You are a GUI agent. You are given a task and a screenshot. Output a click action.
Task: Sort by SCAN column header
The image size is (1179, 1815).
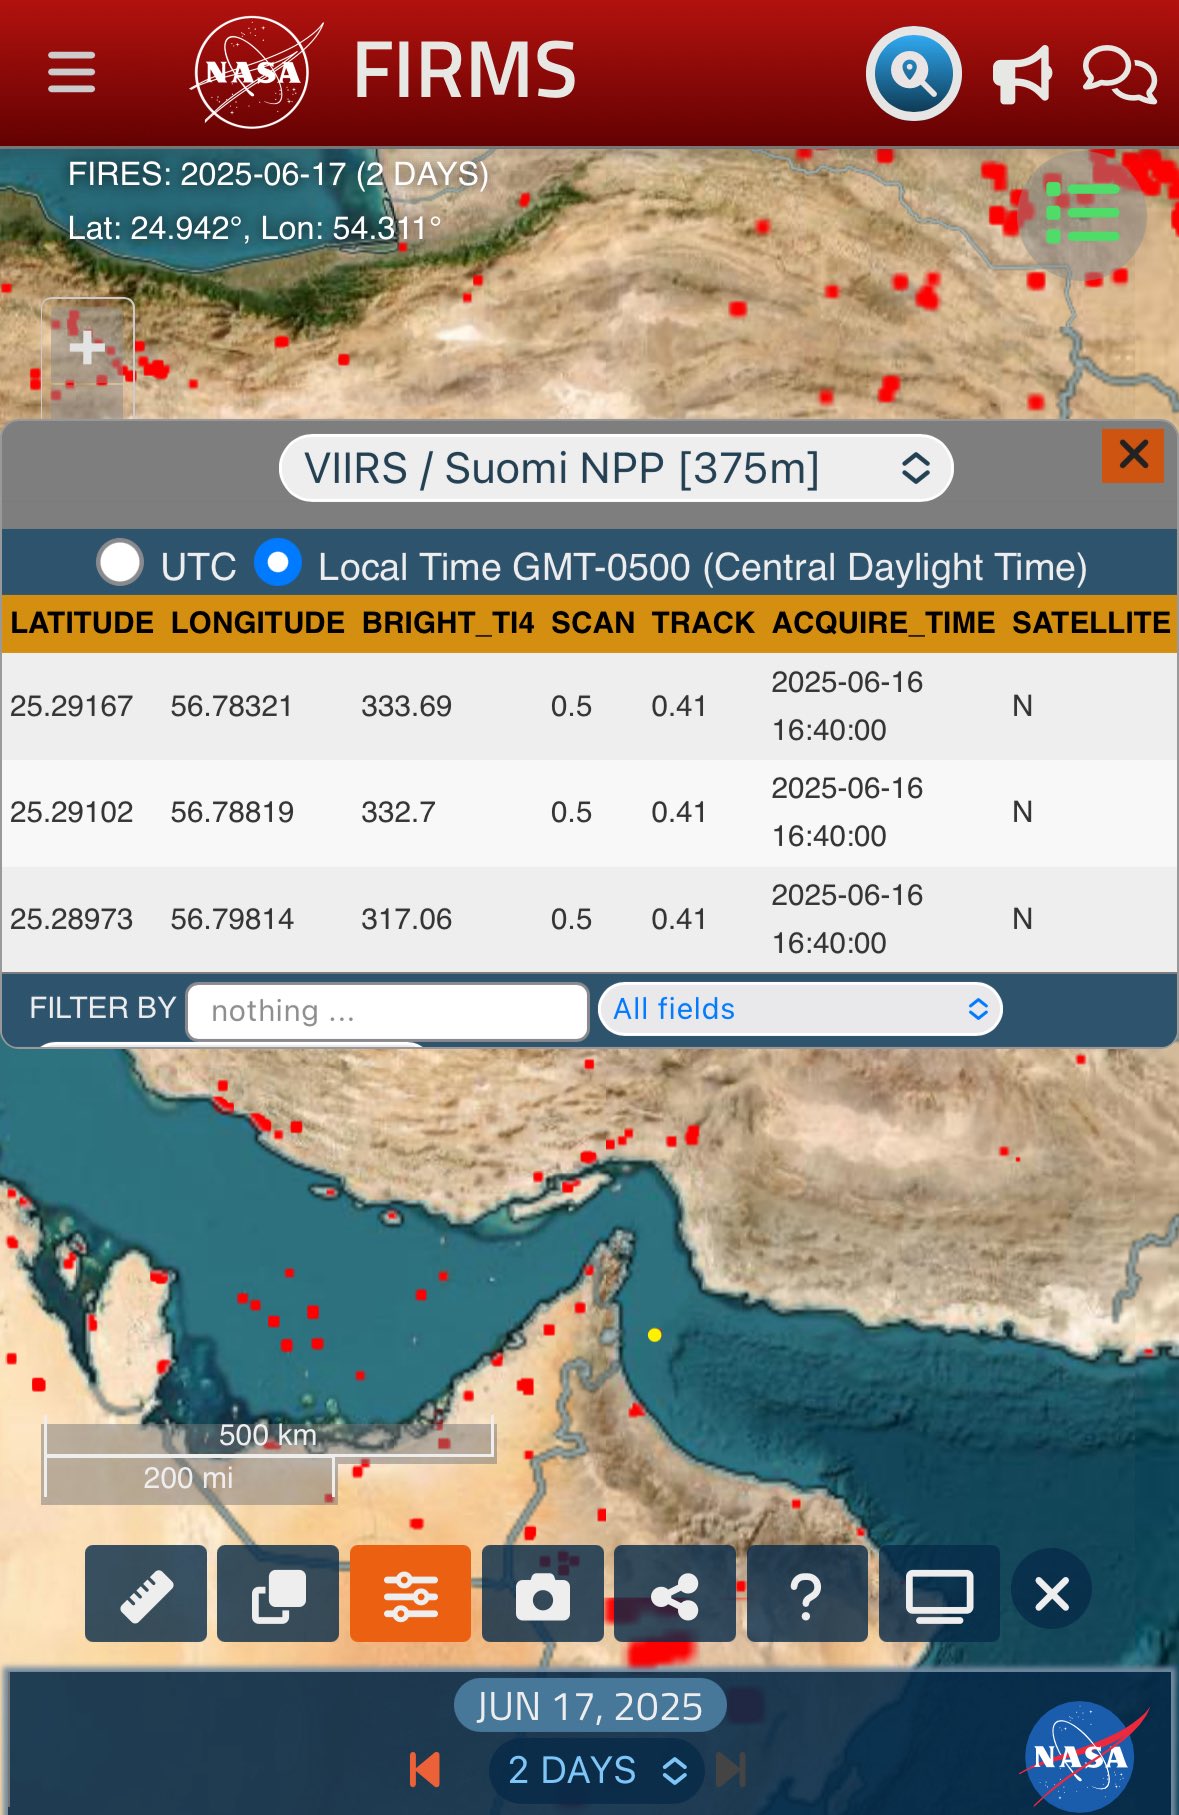[x=593, y=622]
